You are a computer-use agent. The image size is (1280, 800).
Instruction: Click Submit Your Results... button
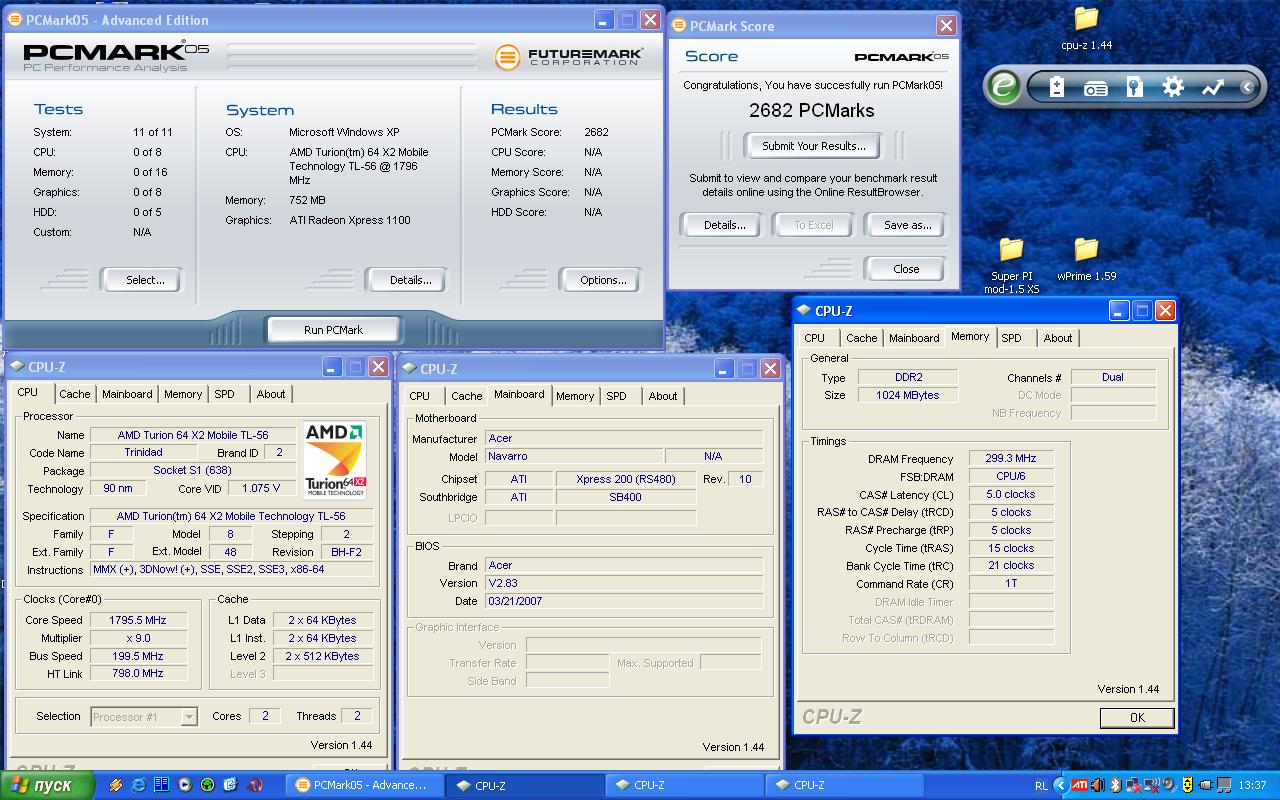pyautogui.click(x=814, y=146)
